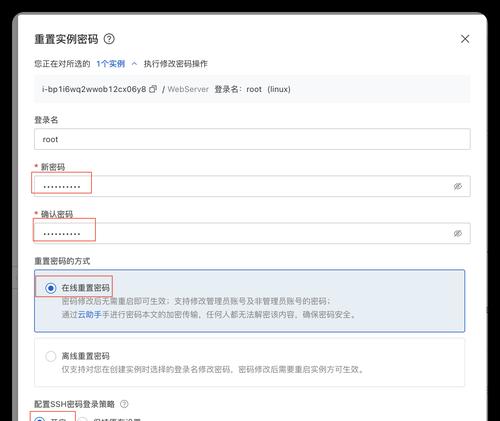Click the 登录名 field containing root
The width and height of the screenshot is (500, 421).
pyautogui.click(x=252, y=139)
